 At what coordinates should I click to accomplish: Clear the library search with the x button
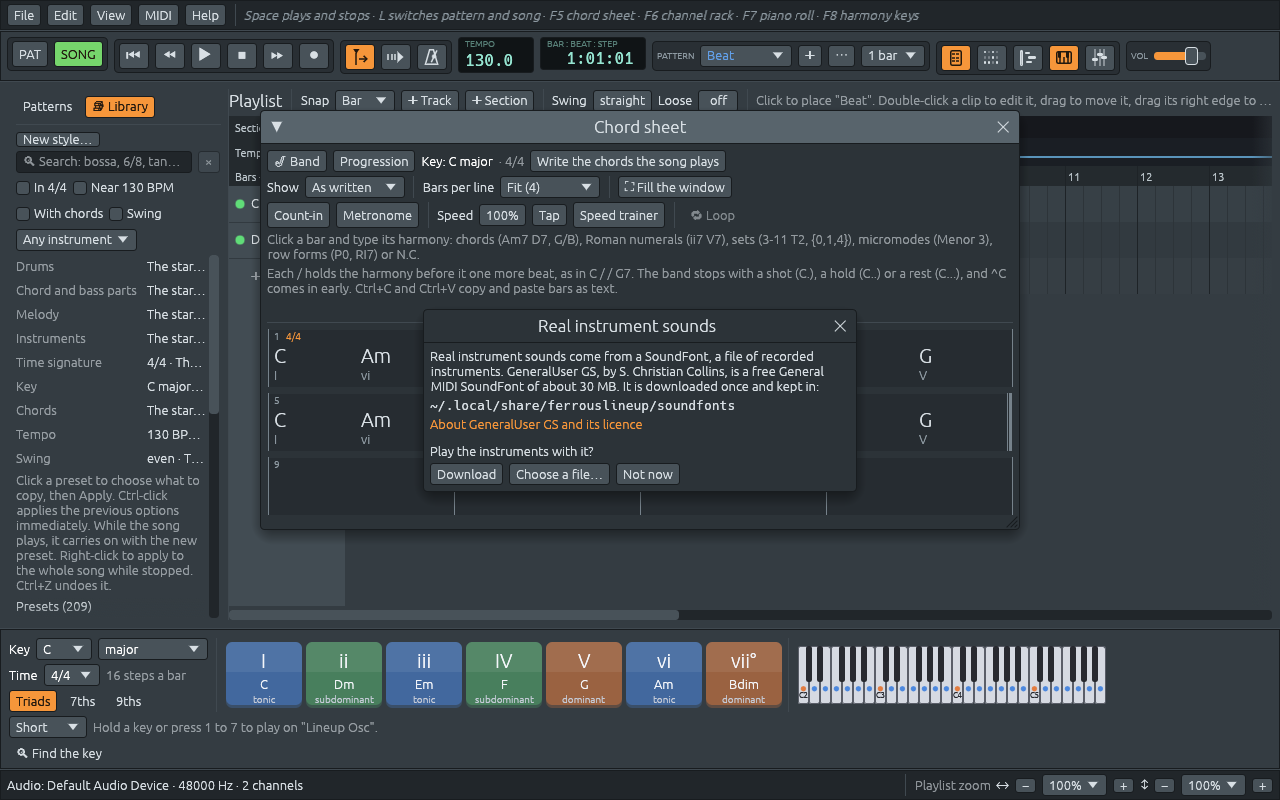pyautogui.click(x=209, y=162)
